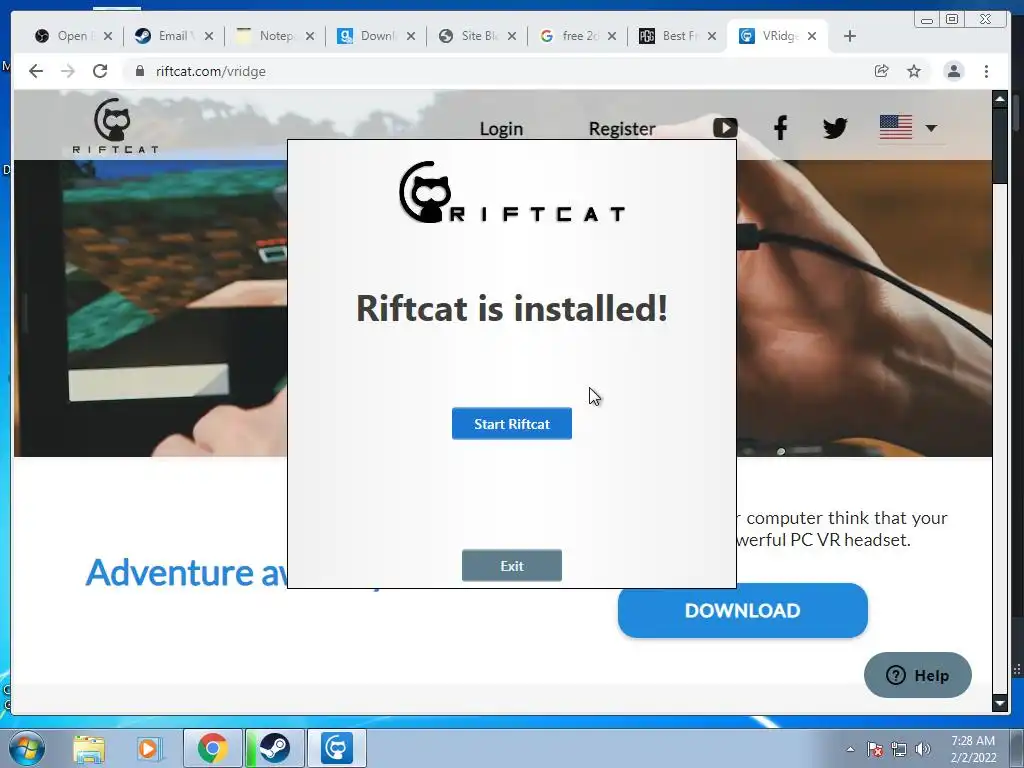
Task: Close the Best Fr tab
Action: tap(712, 36)
